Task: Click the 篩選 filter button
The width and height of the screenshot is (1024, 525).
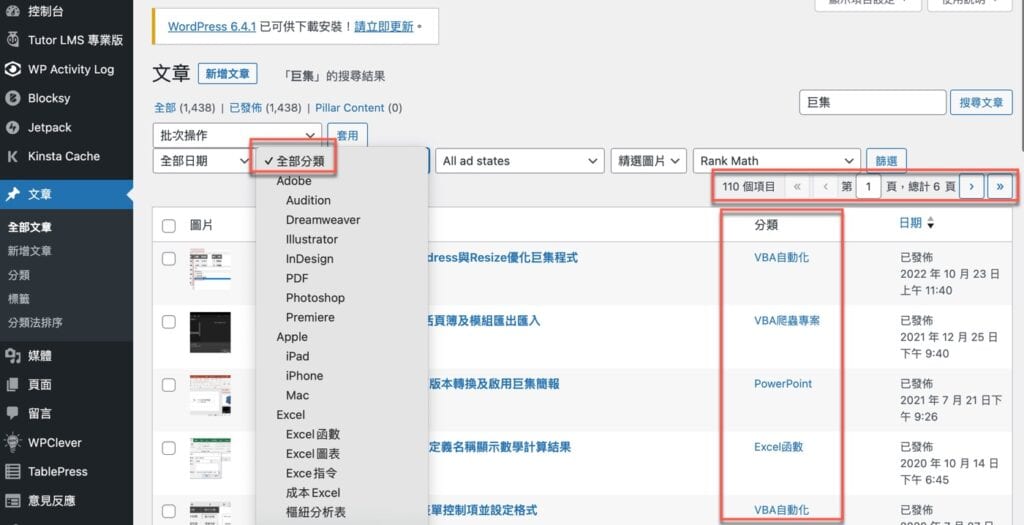Action: point(886,161)
